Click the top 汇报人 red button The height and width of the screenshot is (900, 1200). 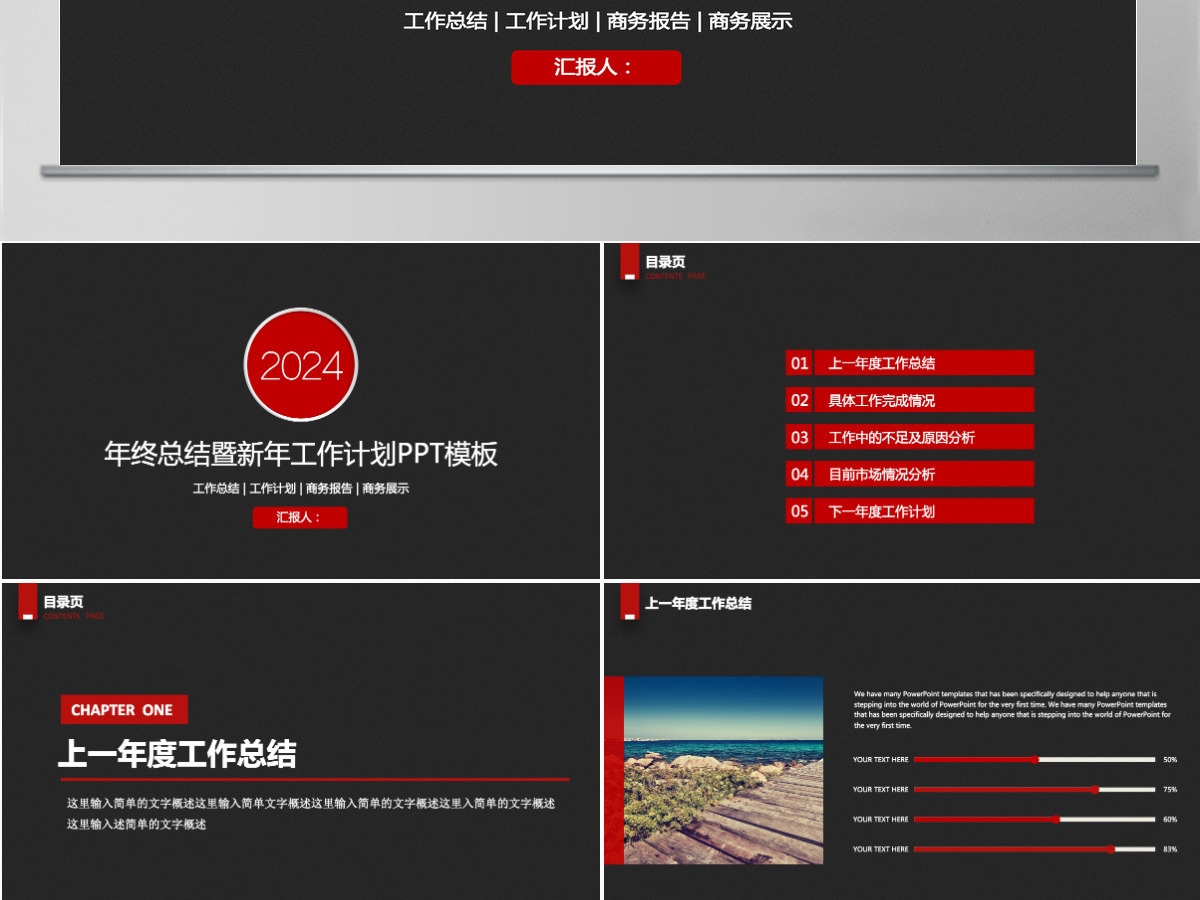[x=596, y=67]
